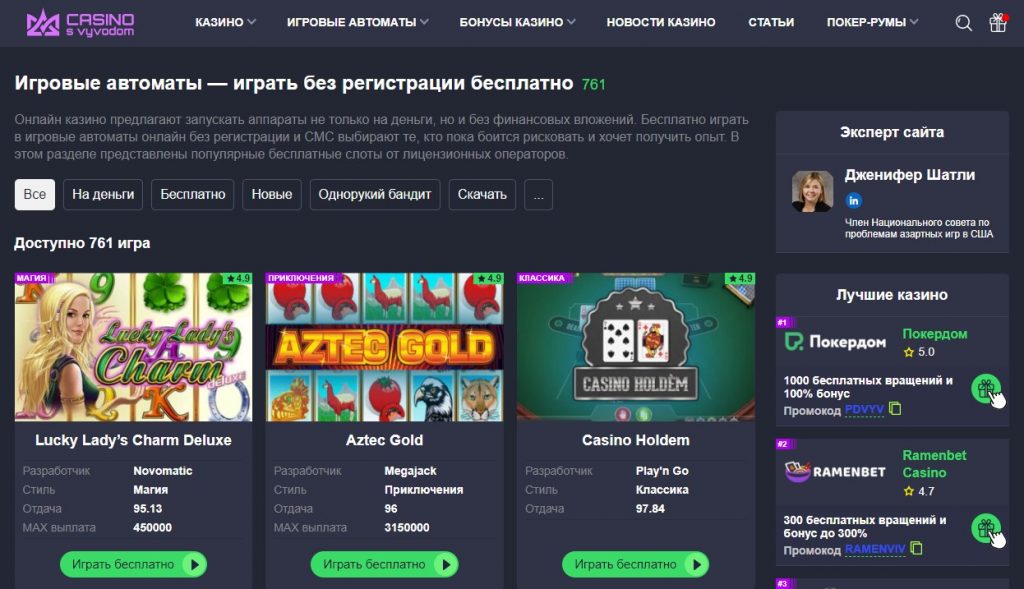Copy the PDVYV promo code icon
1024x589 pixels.
point(895,409)
